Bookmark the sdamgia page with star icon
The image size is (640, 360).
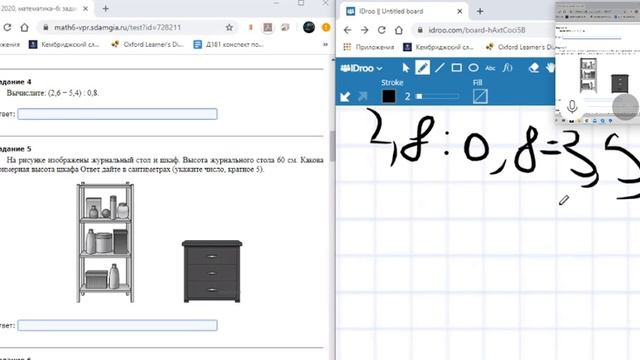(x=229, y=27)
